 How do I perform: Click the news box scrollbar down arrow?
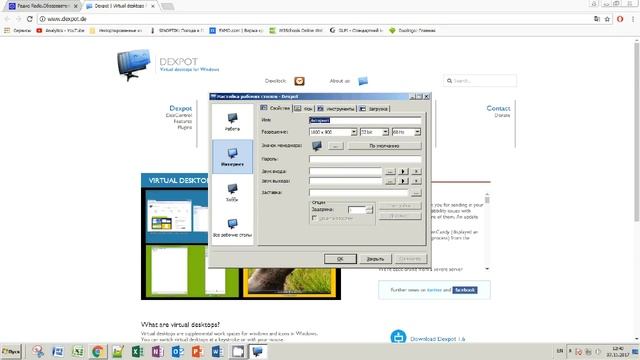(487, 269)
